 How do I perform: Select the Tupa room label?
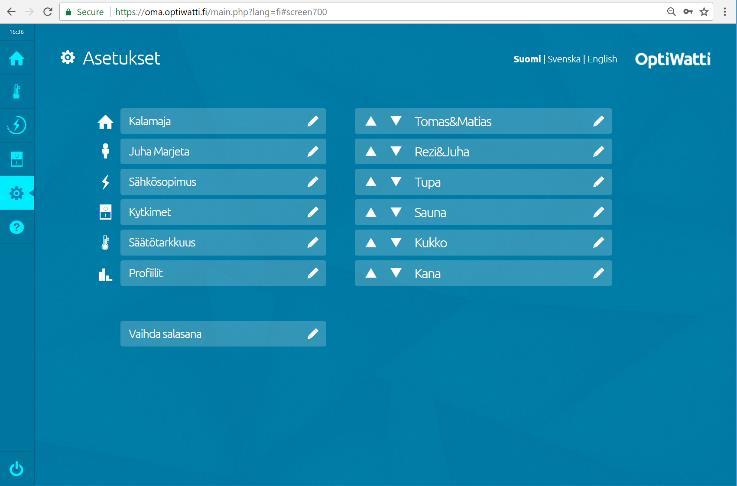coord(427,182)
